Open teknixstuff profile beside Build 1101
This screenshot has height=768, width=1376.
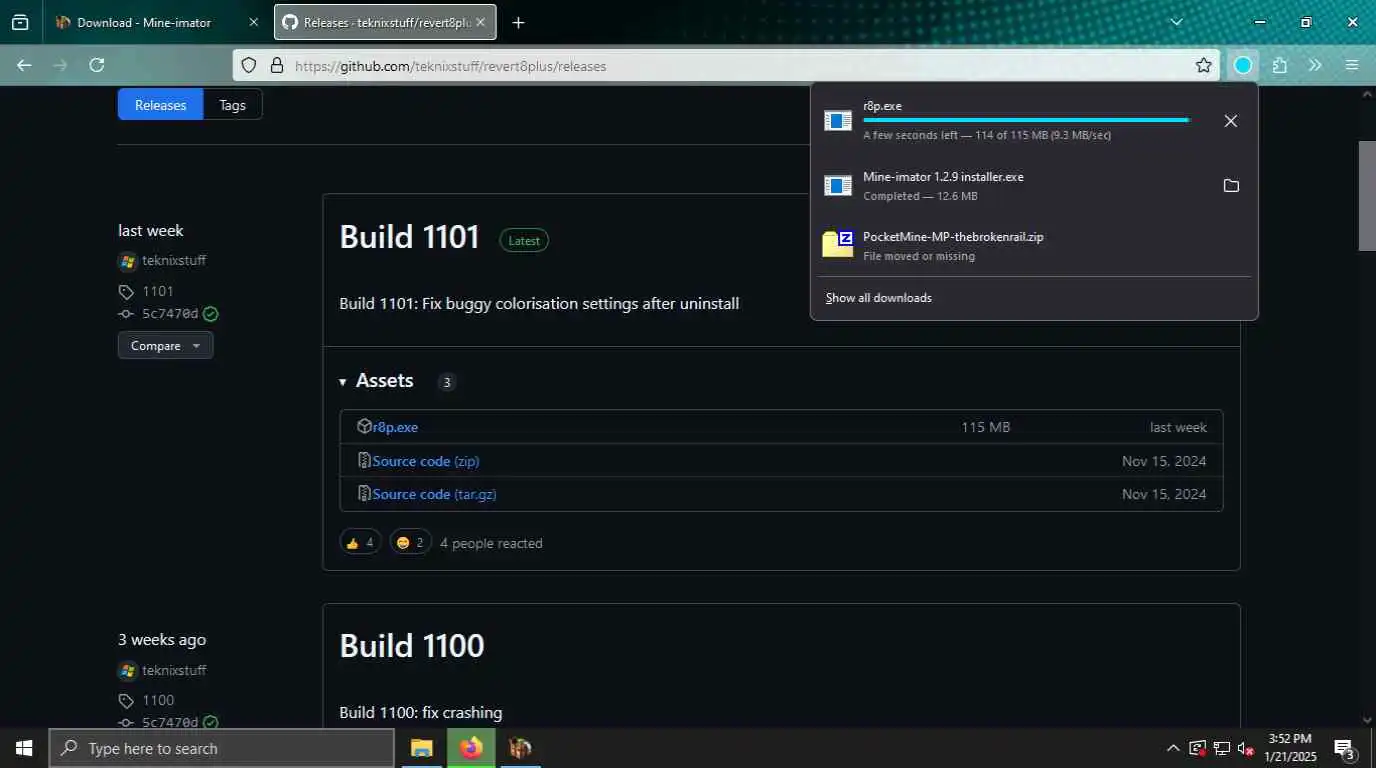tap(174, 261)
